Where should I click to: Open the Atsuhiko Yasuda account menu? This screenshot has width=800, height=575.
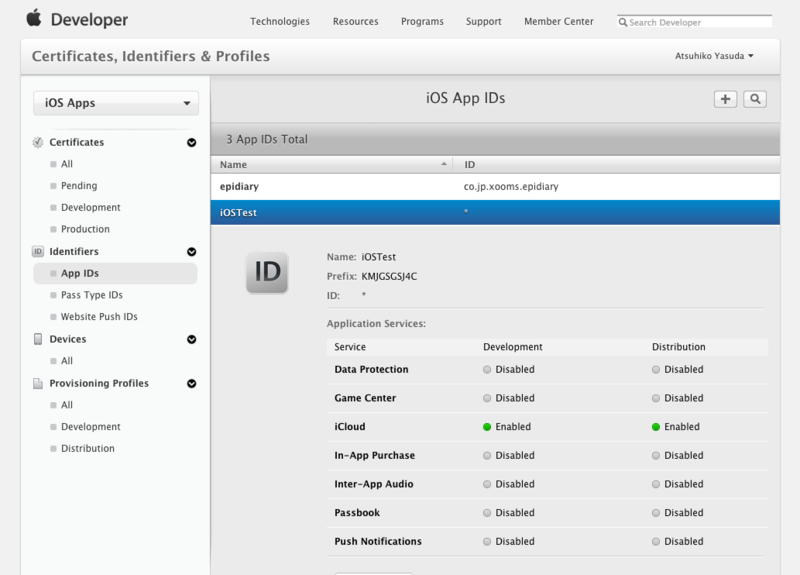pos(714,56)
